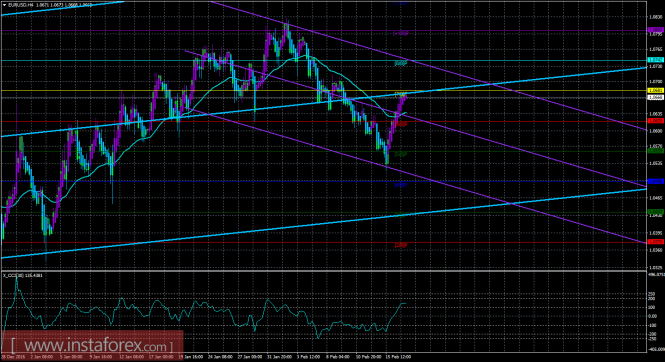Click the yellow 1.0681 price tag
The height and width of the screenshot is (362, 665).
(x=656, y=91)
